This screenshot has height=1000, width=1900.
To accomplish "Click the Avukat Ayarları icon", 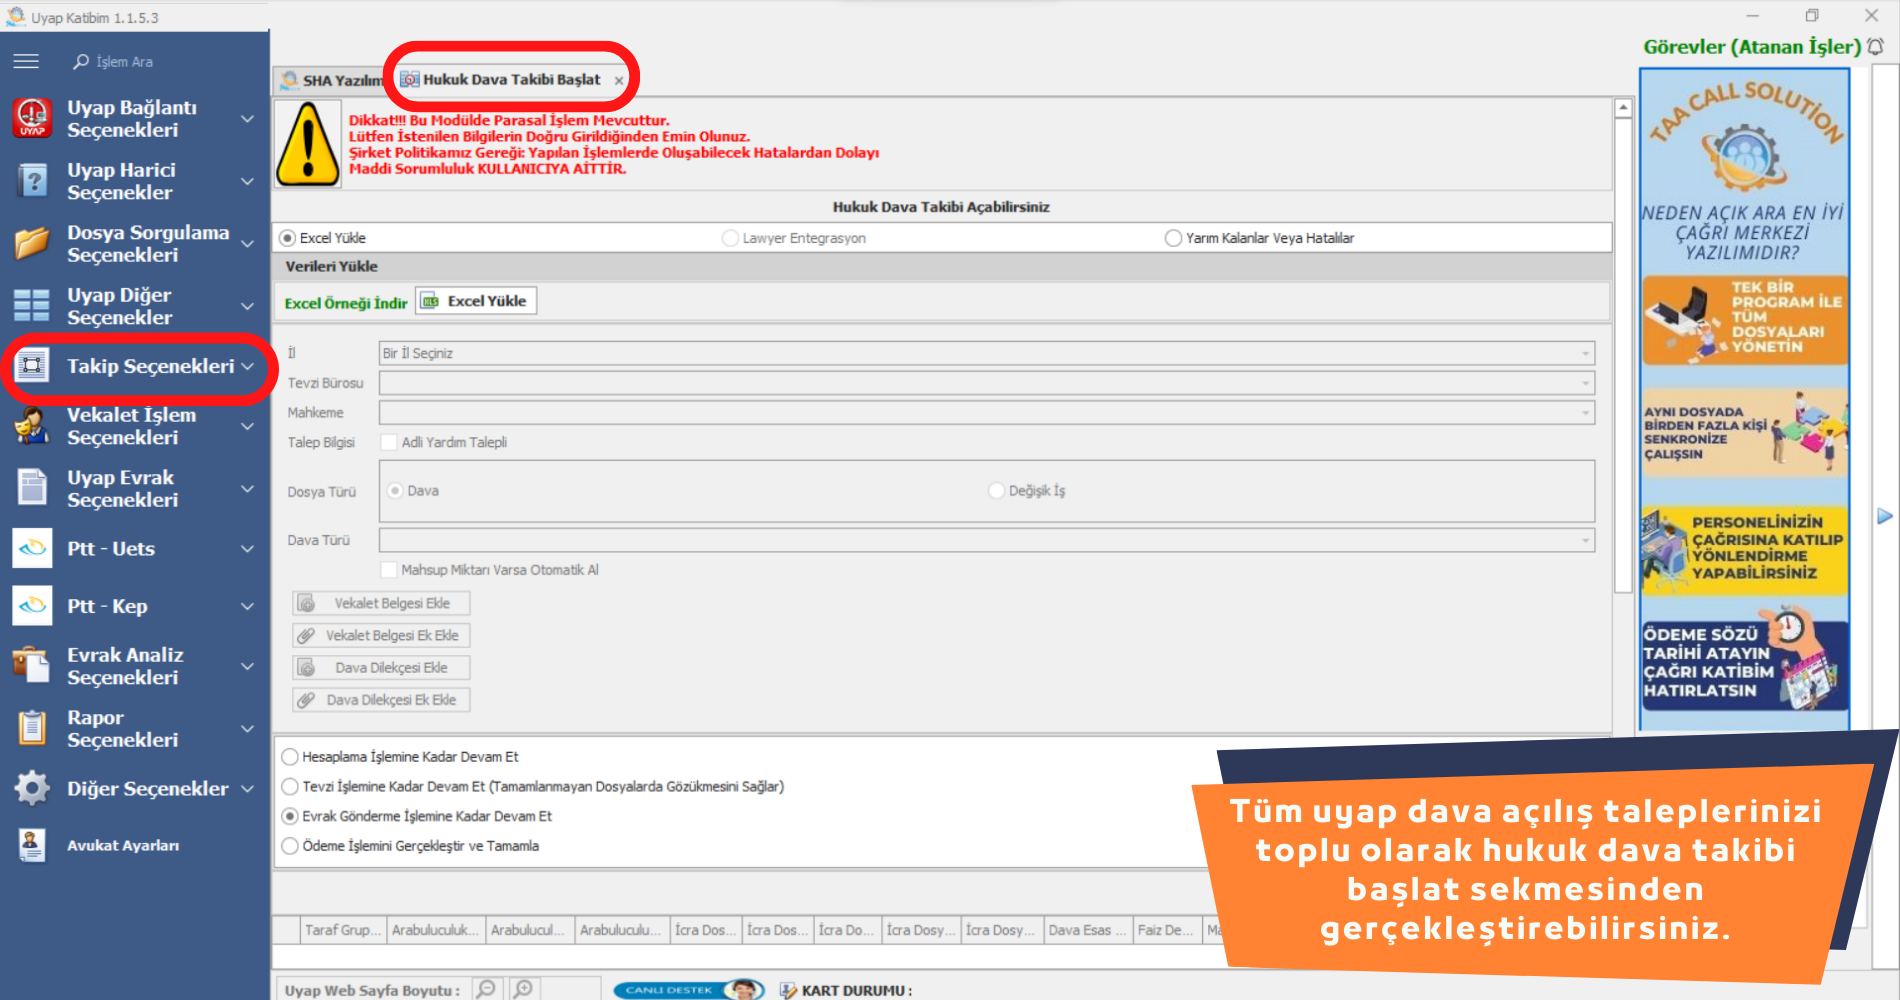I will tap(32, 845).
